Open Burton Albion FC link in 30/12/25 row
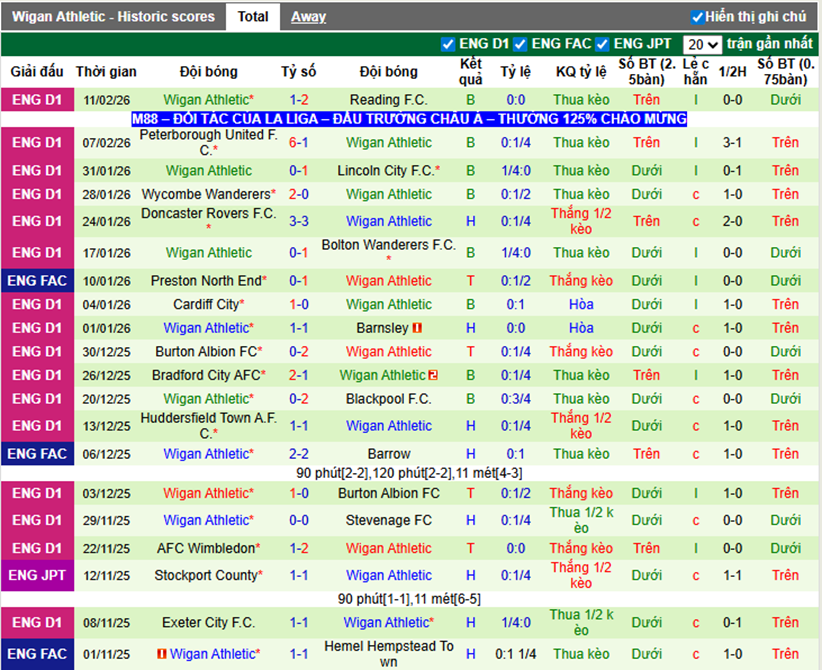Image resolution: width=822 pixels, height=670 pixels. tap(206, 352)
